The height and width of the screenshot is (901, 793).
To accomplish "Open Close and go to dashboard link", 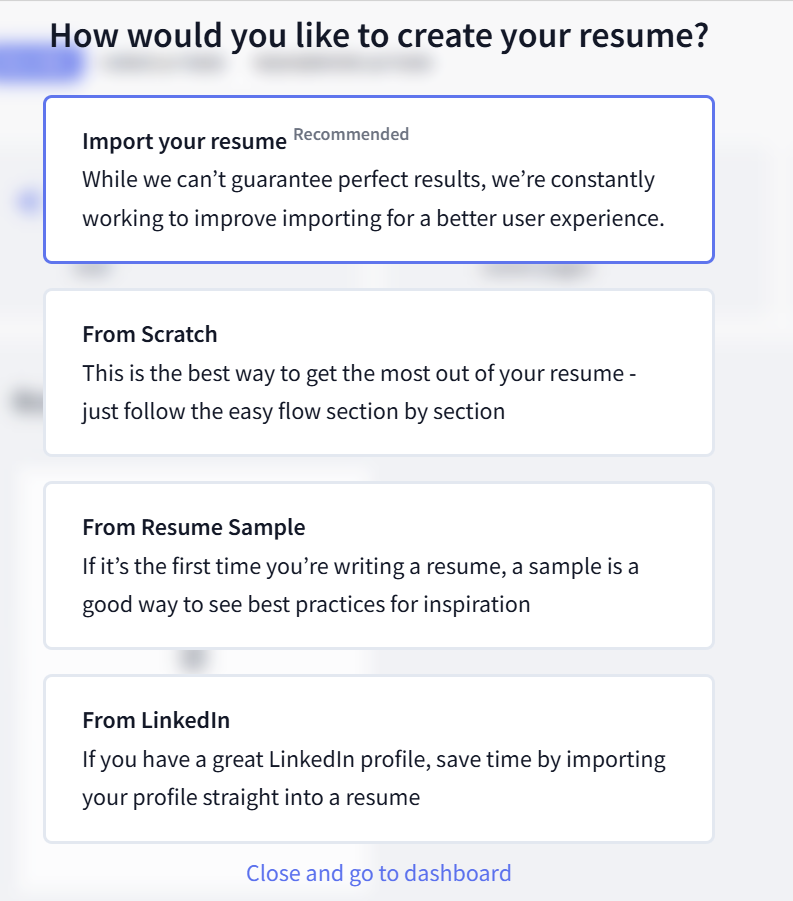I will pos(378,873).
